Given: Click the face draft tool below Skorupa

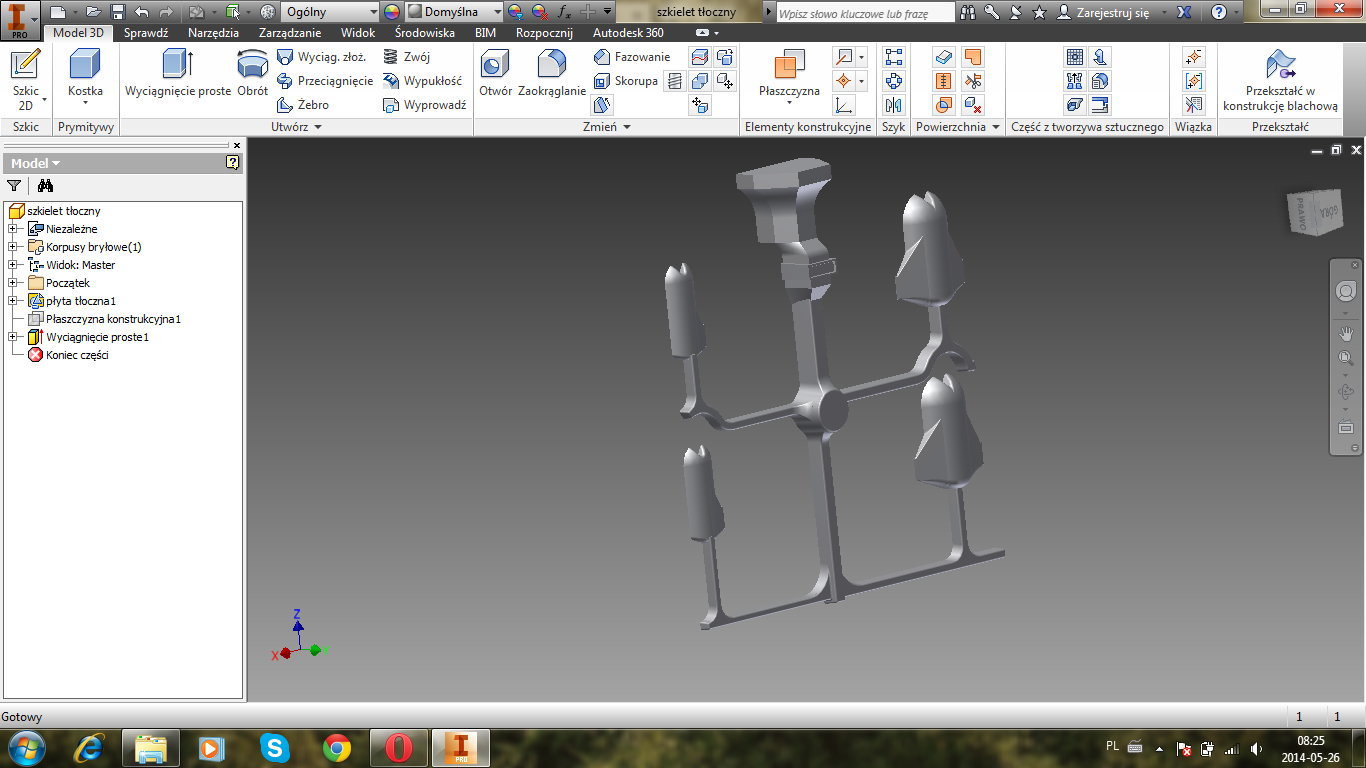Looking at the screenshot, I should tap(602, 105).
